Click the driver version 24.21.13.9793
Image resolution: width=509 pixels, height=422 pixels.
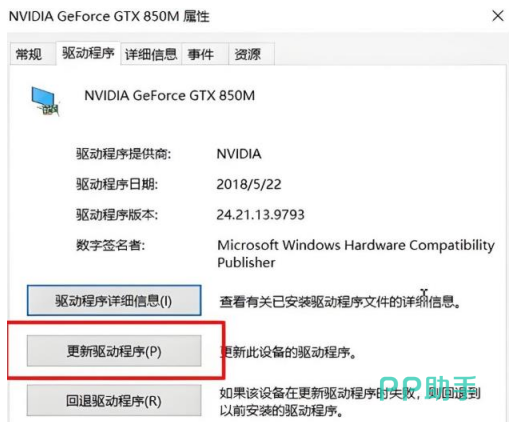[x=261, y=215]
